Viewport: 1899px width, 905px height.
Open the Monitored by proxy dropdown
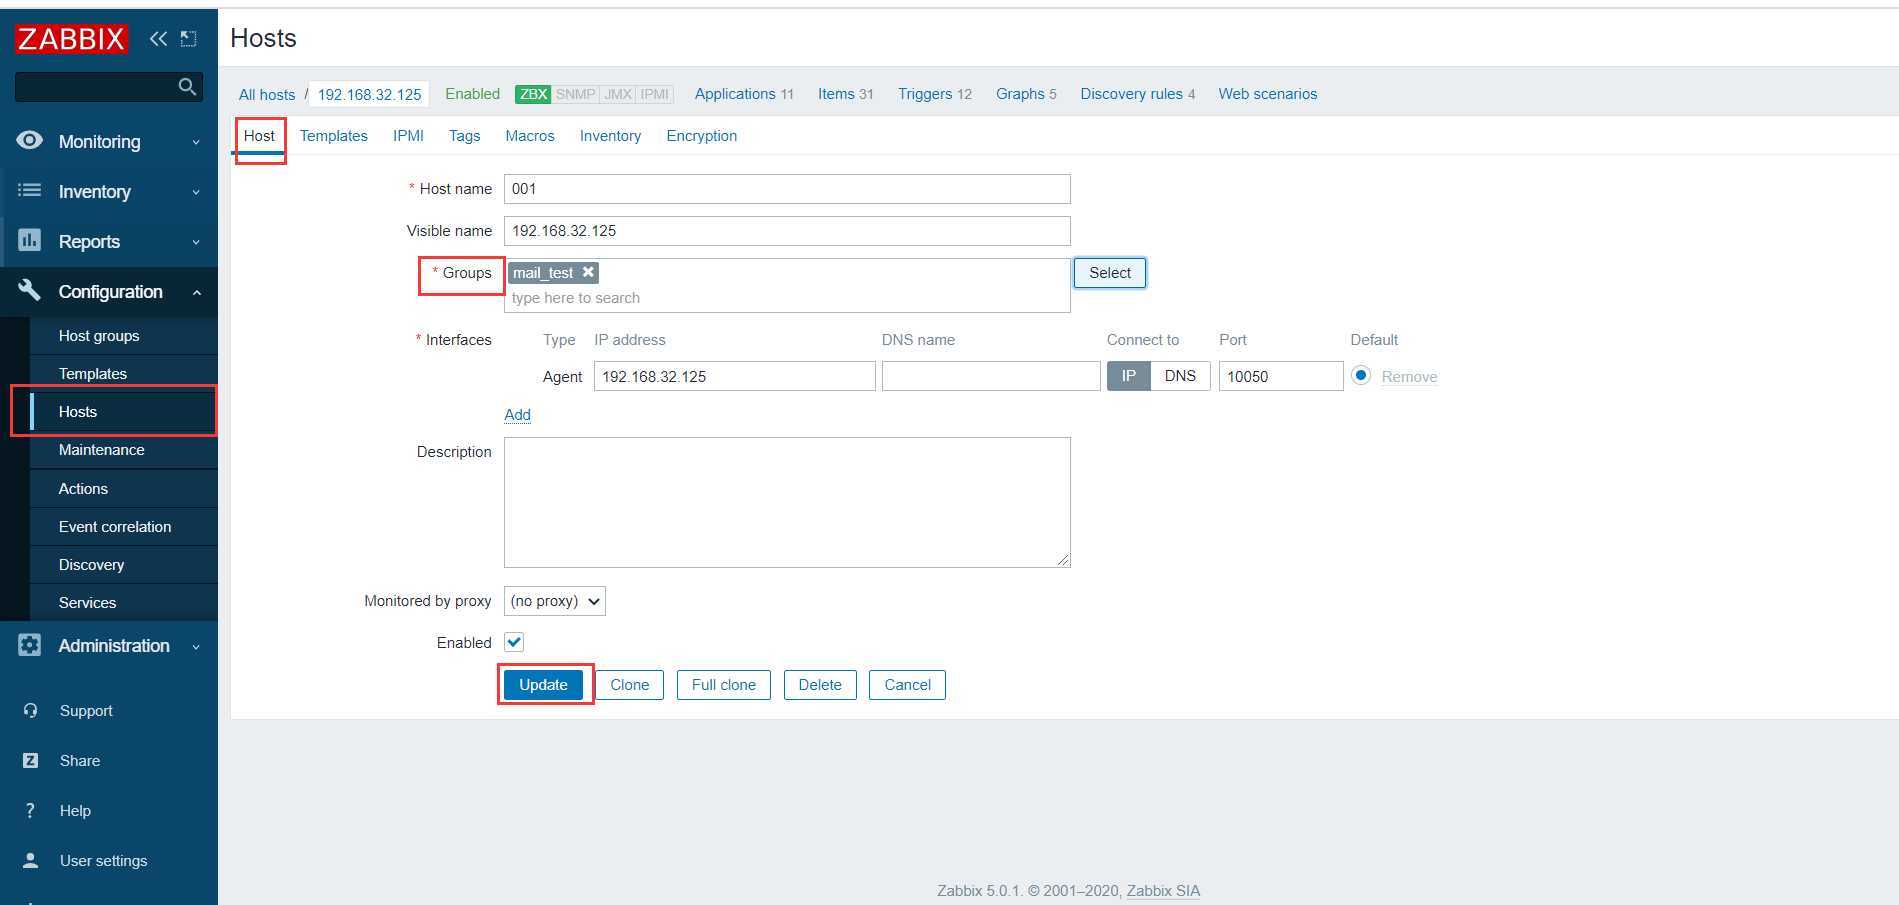[555, 601]
